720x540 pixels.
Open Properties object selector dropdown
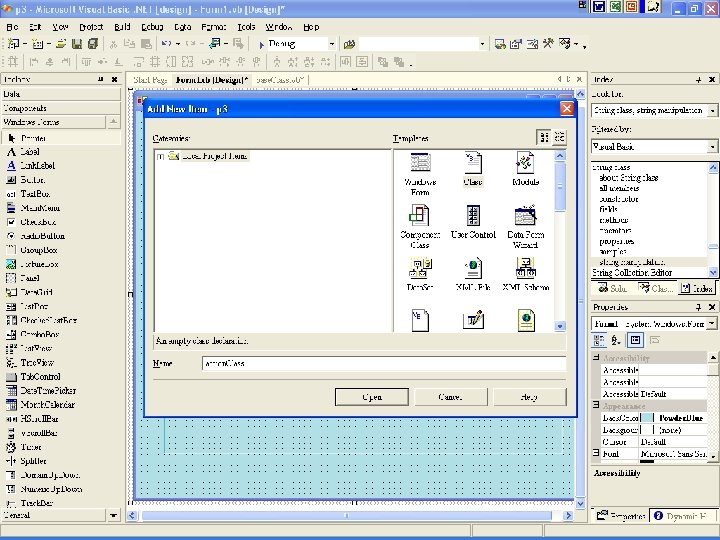tap(711, 323)
